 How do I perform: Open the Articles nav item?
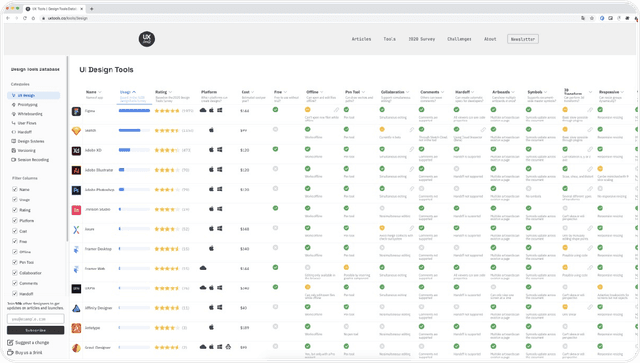362,39
